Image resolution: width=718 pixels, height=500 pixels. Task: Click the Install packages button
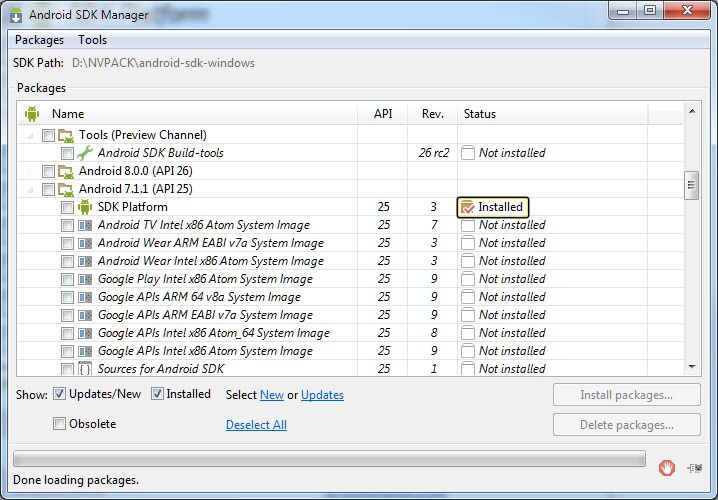pyautogui.click(x=626, y=395)
